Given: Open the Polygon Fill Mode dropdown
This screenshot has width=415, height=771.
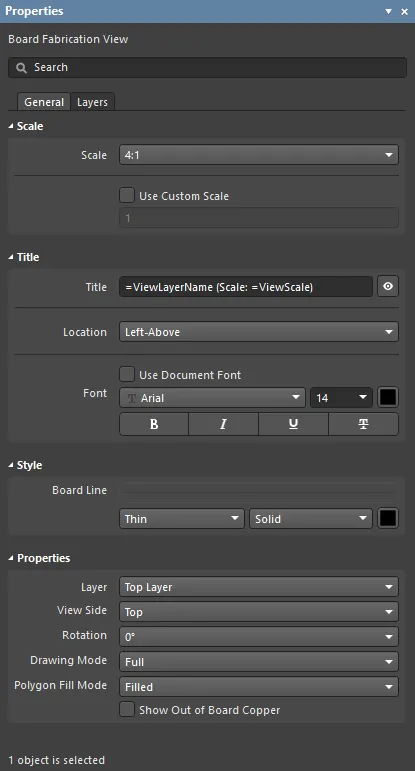Looking at the screenshot, I should tap(259, 687).
